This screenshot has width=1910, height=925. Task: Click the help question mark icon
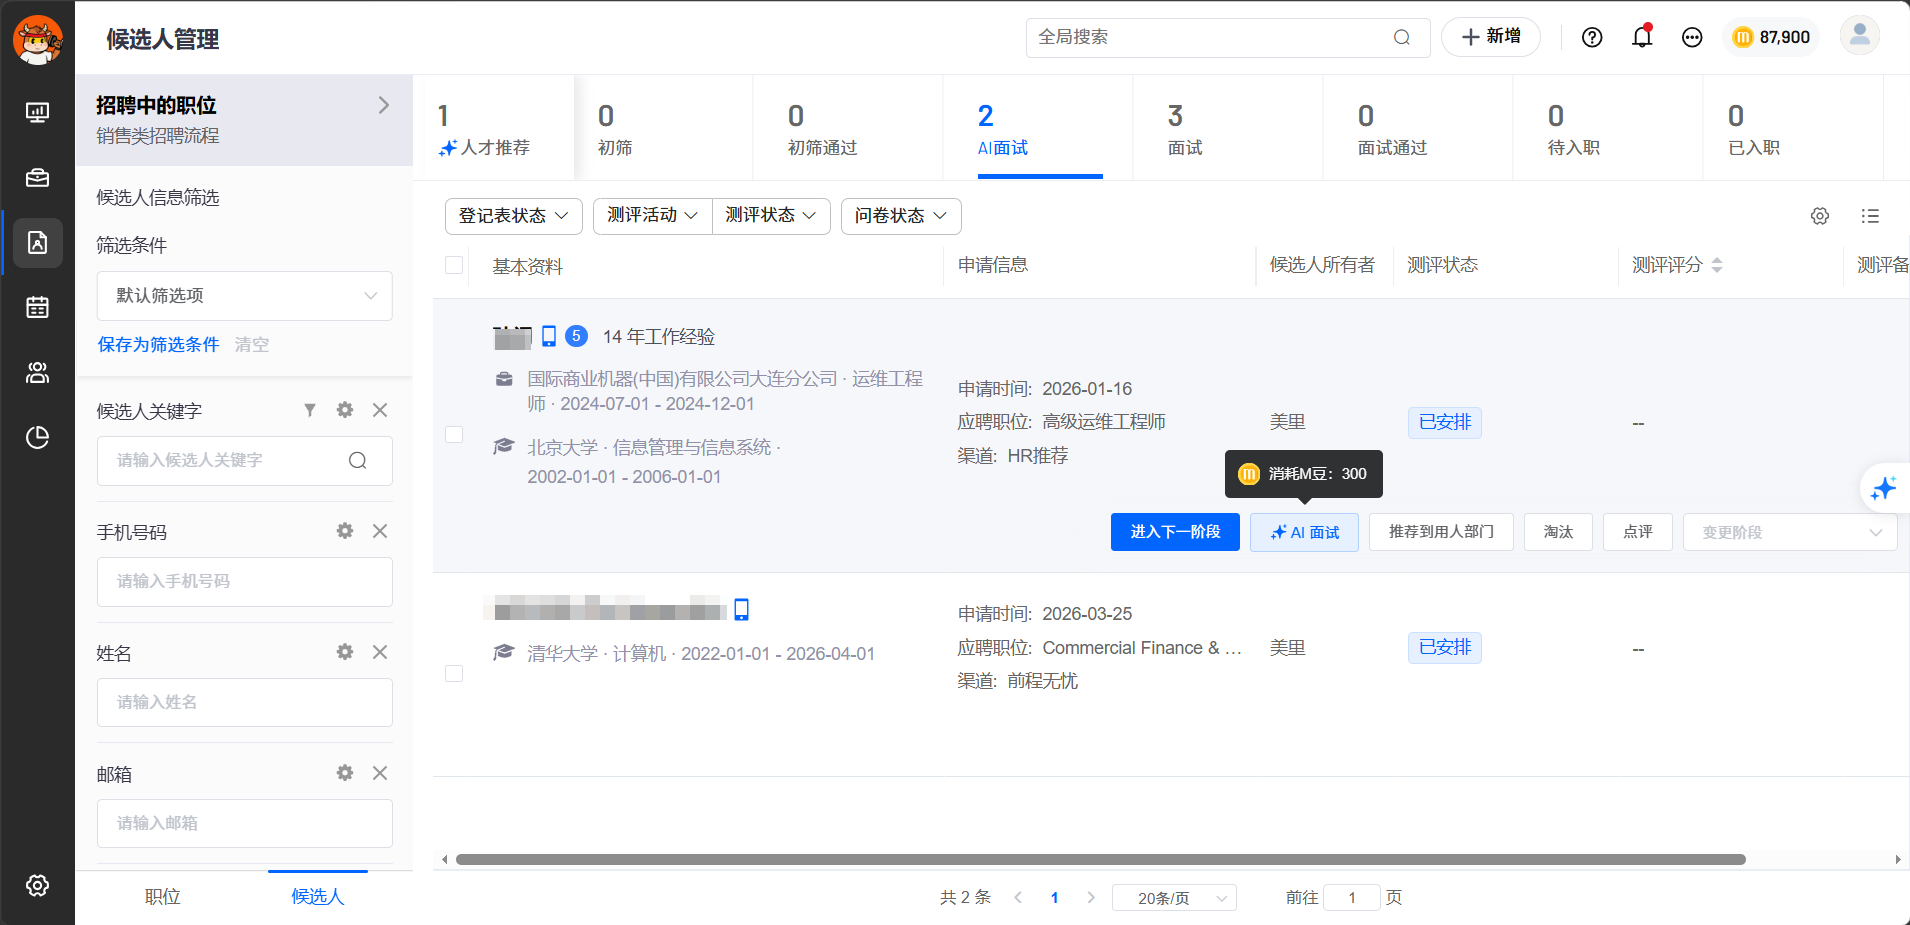pyautogui.click(x=1592, y=37)
